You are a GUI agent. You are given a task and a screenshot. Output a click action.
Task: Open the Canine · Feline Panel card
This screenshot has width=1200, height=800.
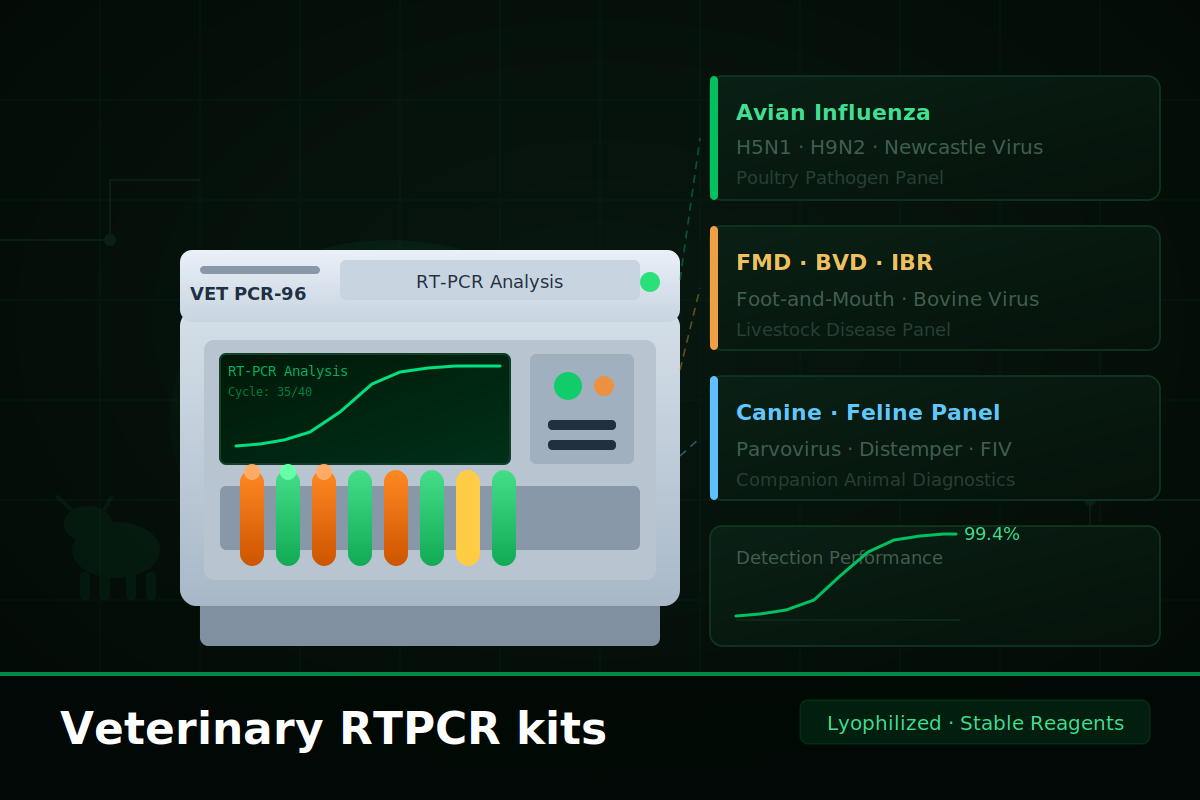click(935, 438)
